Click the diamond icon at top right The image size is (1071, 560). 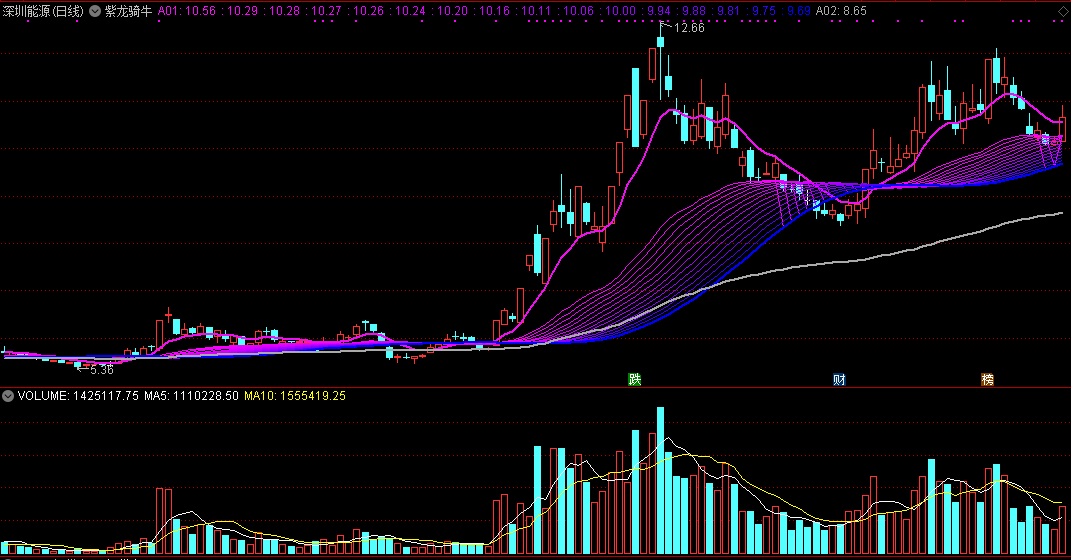point(1062,11)
